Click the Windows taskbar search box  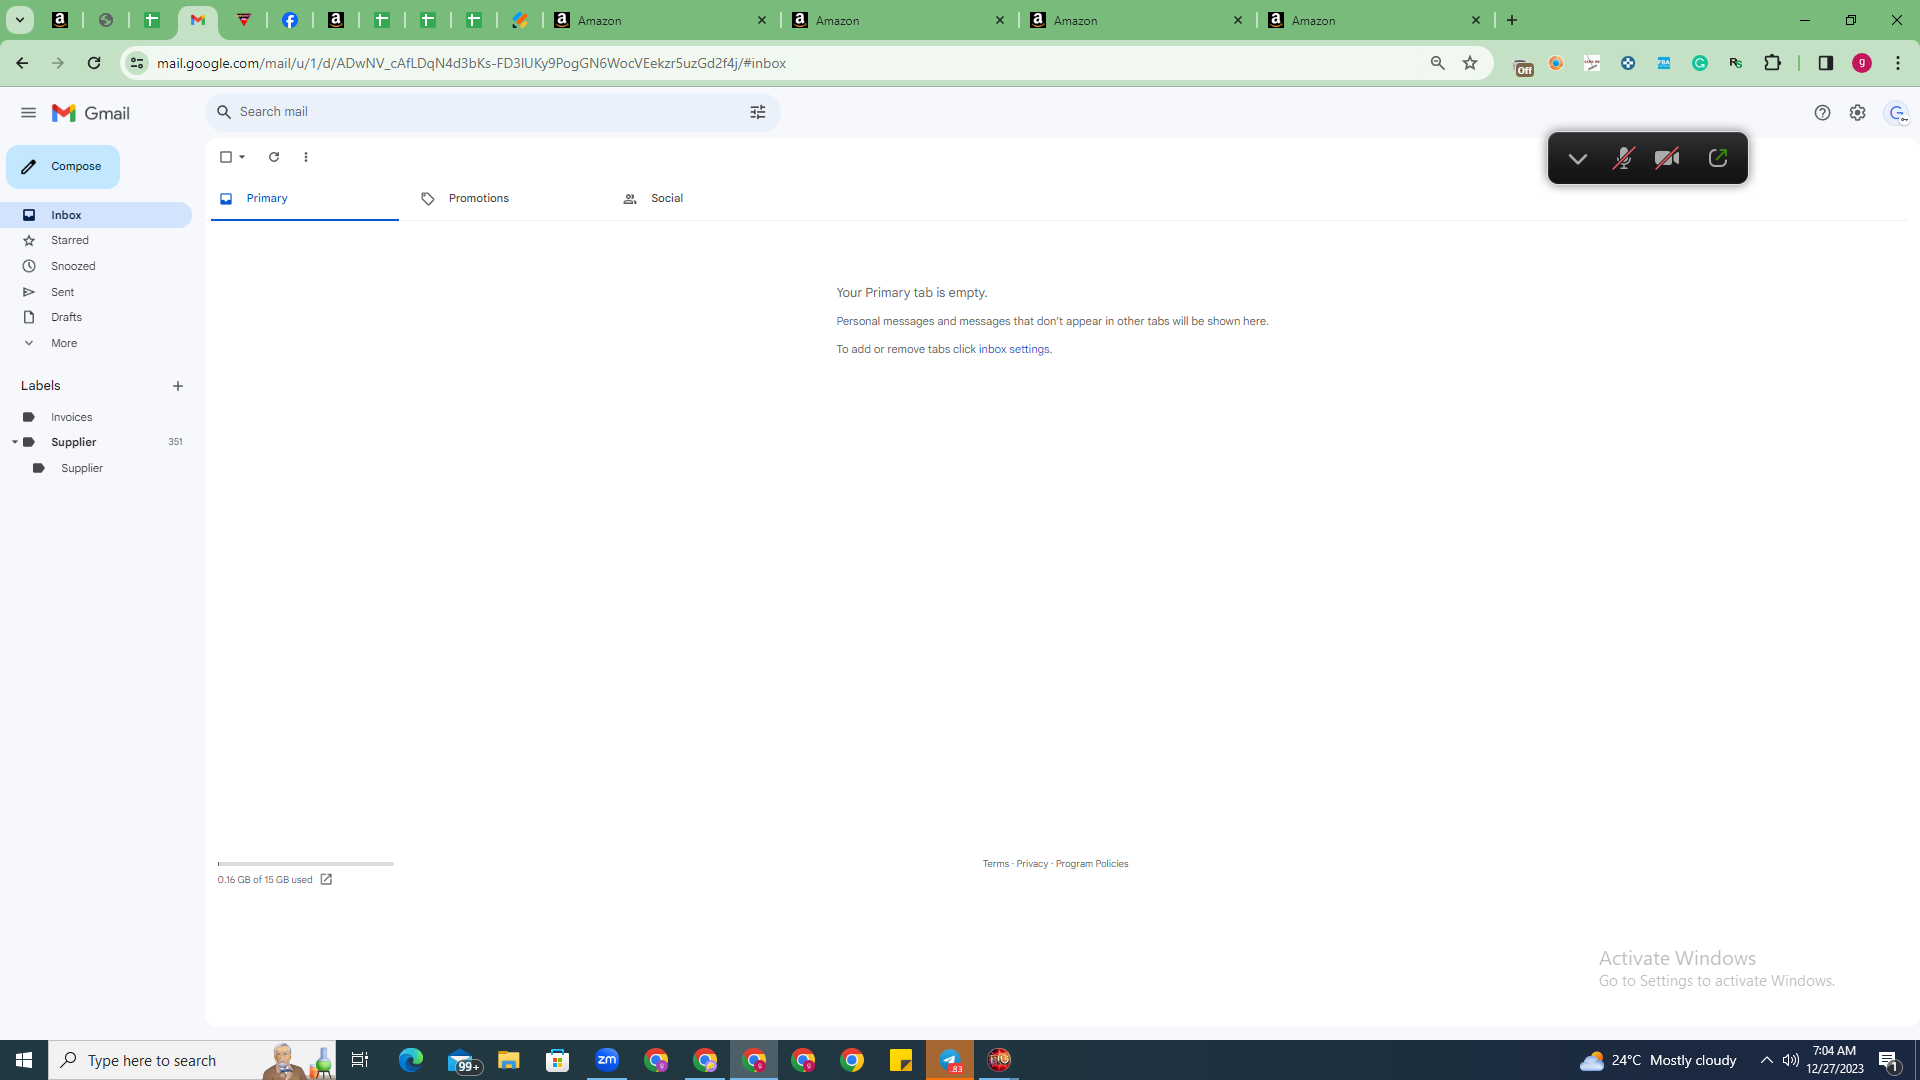pos(192,1060)
